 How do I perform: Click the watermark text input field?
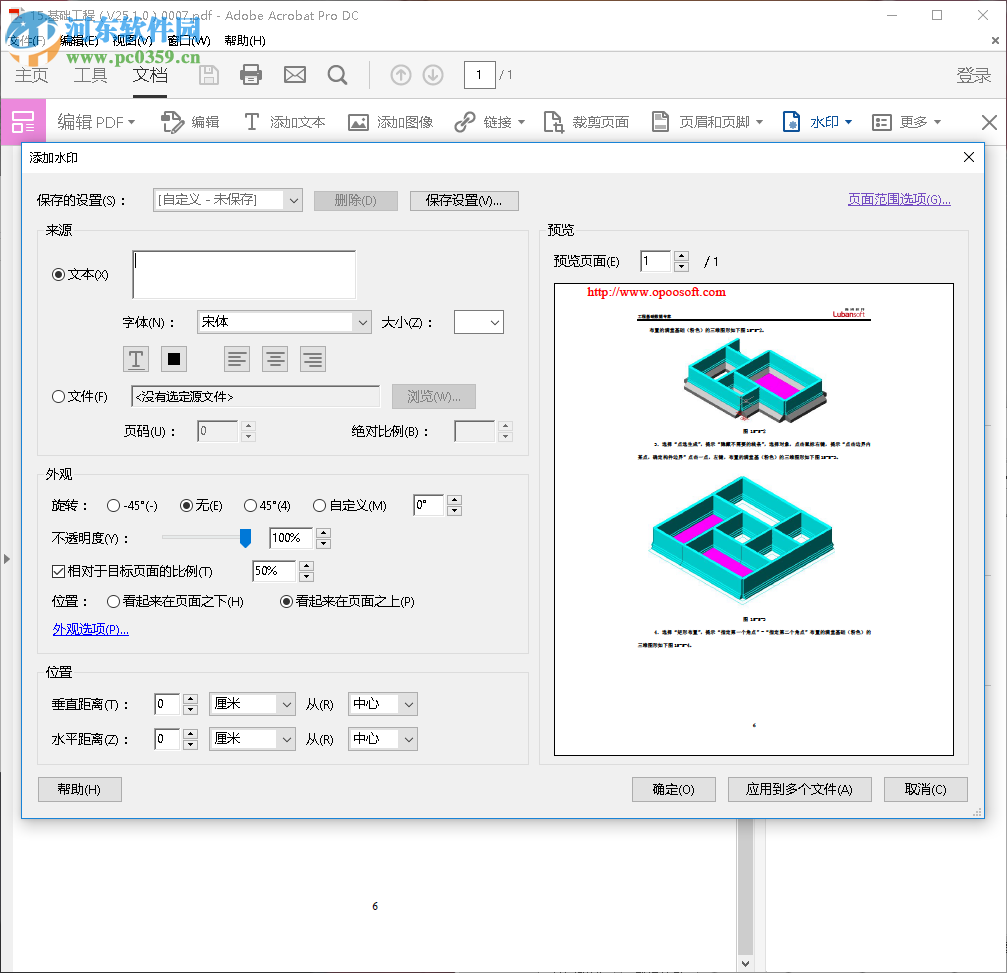(244, 274)
